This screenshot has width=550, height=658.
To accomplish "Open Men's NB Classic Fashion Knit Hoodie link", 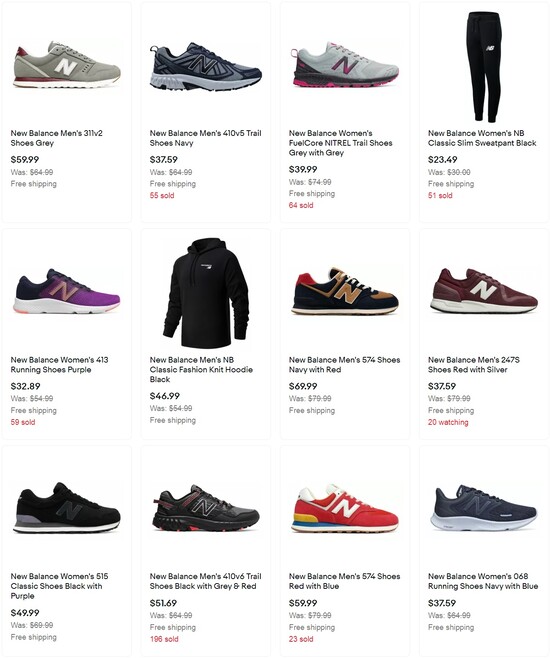I will pos(201,370).
